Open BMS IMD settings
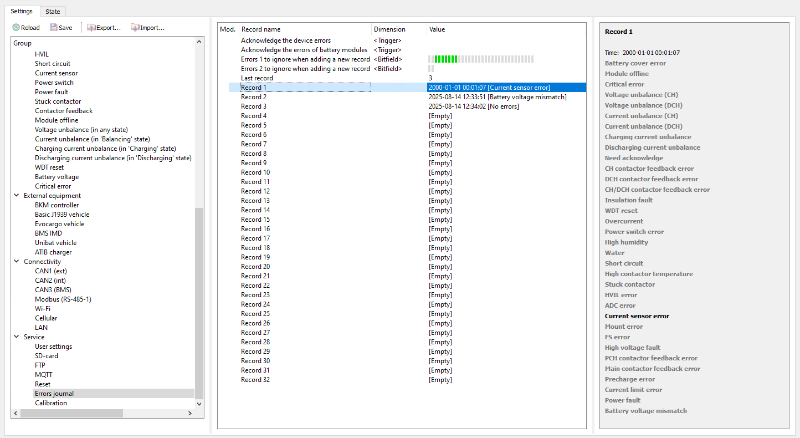Viewport: 800px width, 438px height. [x=48, y=233]
